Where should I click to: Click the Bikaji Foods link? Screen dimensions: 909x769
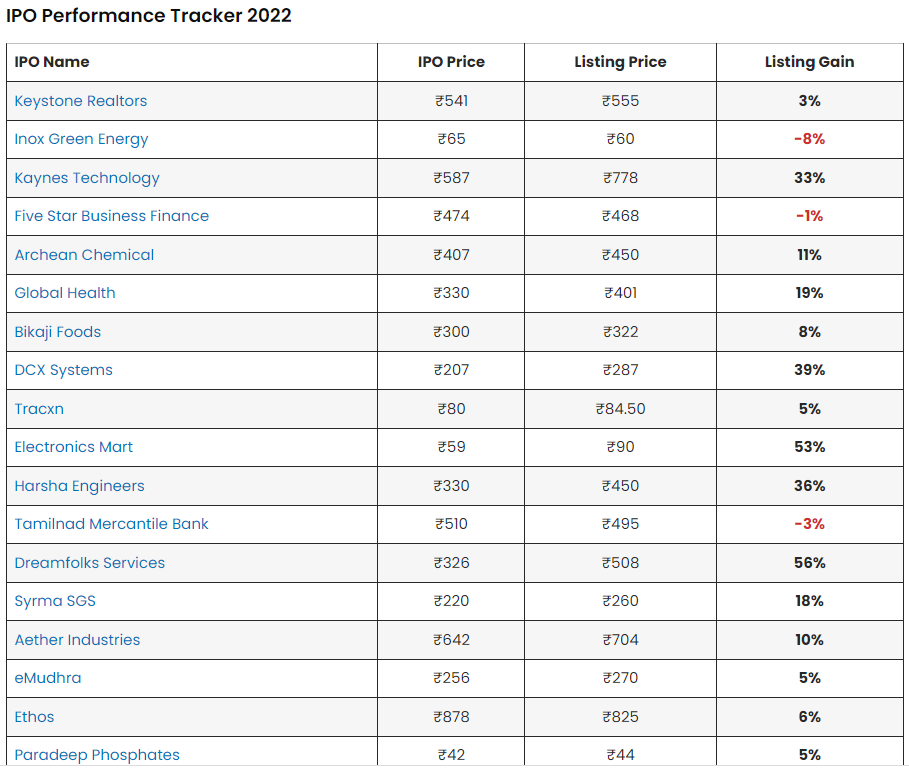click(57, 332)
